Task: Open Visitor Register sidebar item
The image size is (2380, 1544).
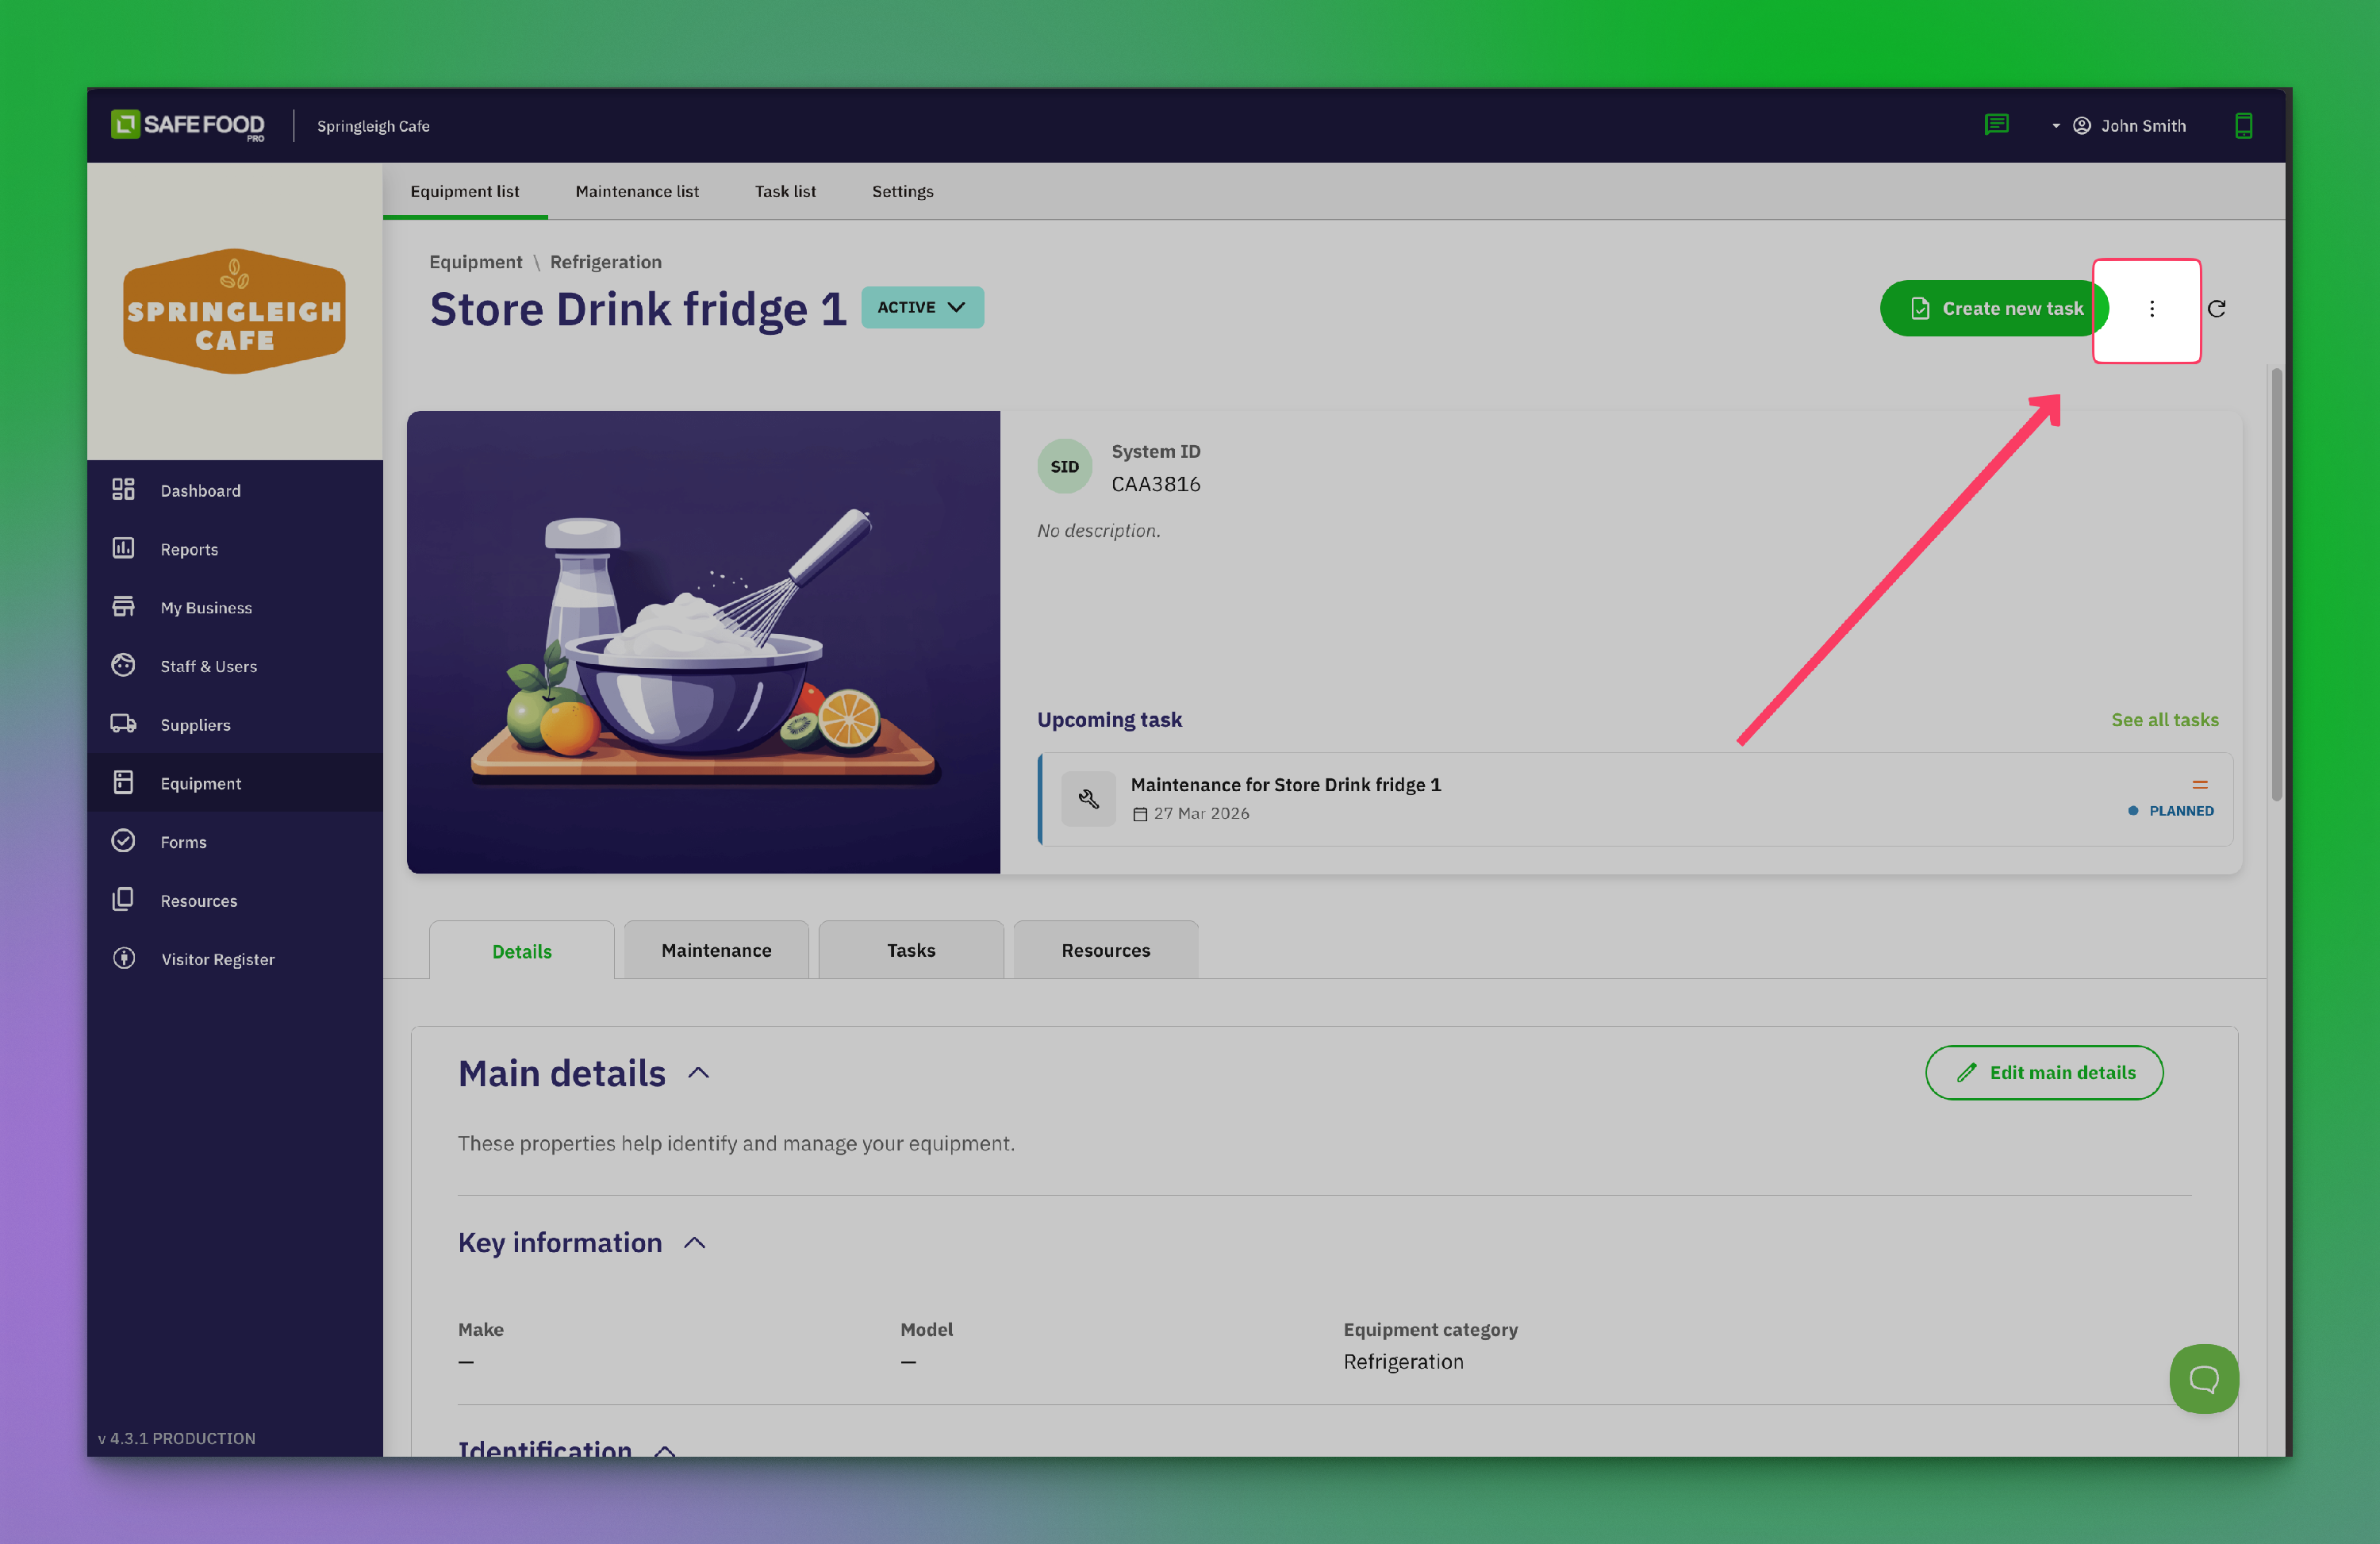Action: click(x=217, y=959)
